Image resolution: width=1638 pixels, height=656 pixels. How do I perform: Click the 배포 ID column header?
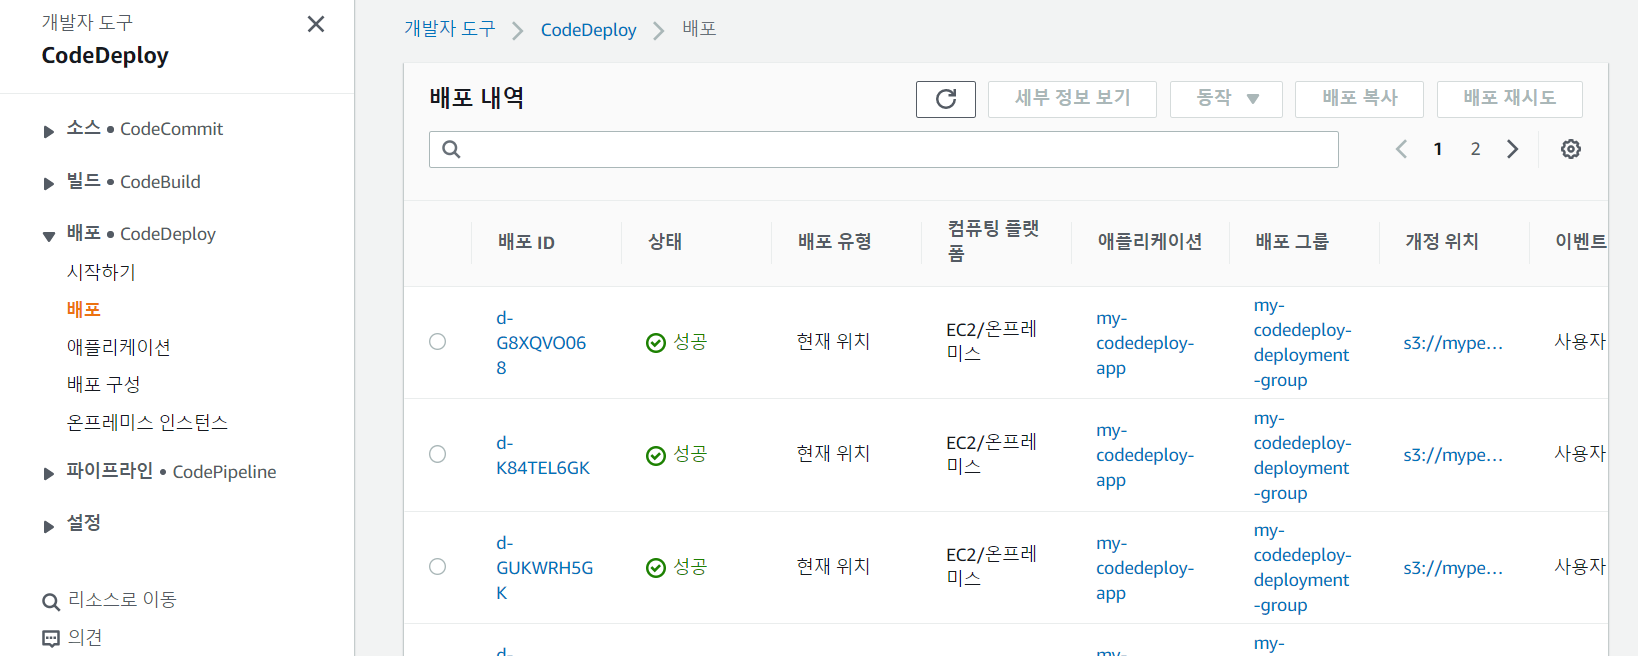[527, 242]
